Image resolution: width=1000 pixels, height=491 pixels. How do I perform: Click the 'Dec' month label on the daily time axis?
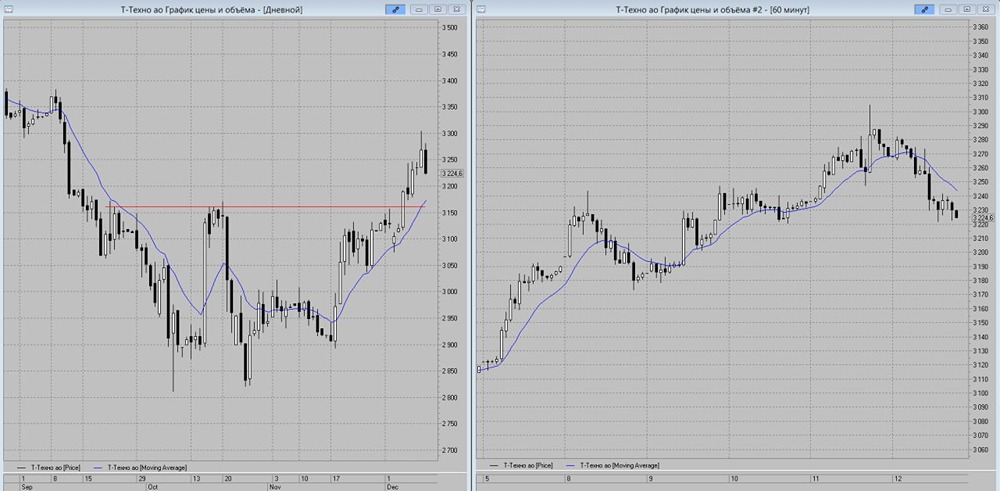coord(392,485)
